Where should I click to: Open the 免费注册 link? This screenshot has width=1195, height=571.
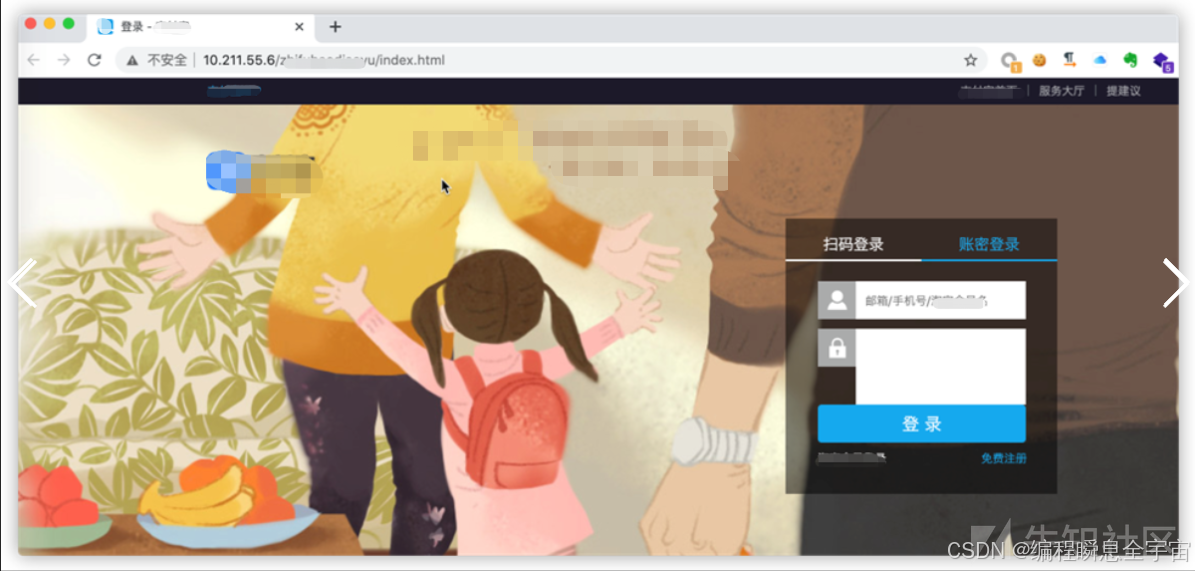click(x=1004, y=458)
